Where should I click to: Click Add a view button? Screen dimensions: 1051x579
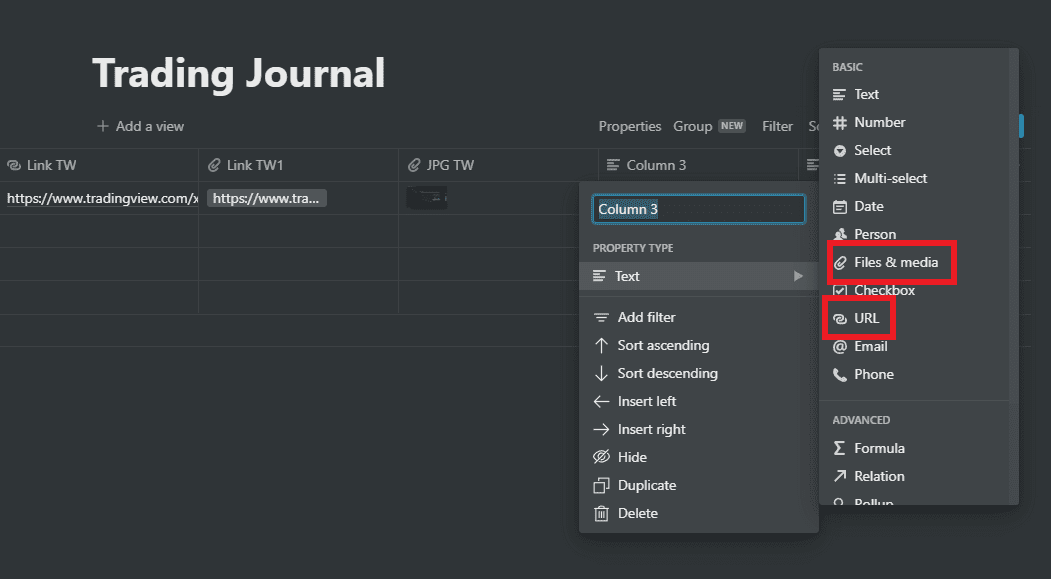[x=140, y=126]
